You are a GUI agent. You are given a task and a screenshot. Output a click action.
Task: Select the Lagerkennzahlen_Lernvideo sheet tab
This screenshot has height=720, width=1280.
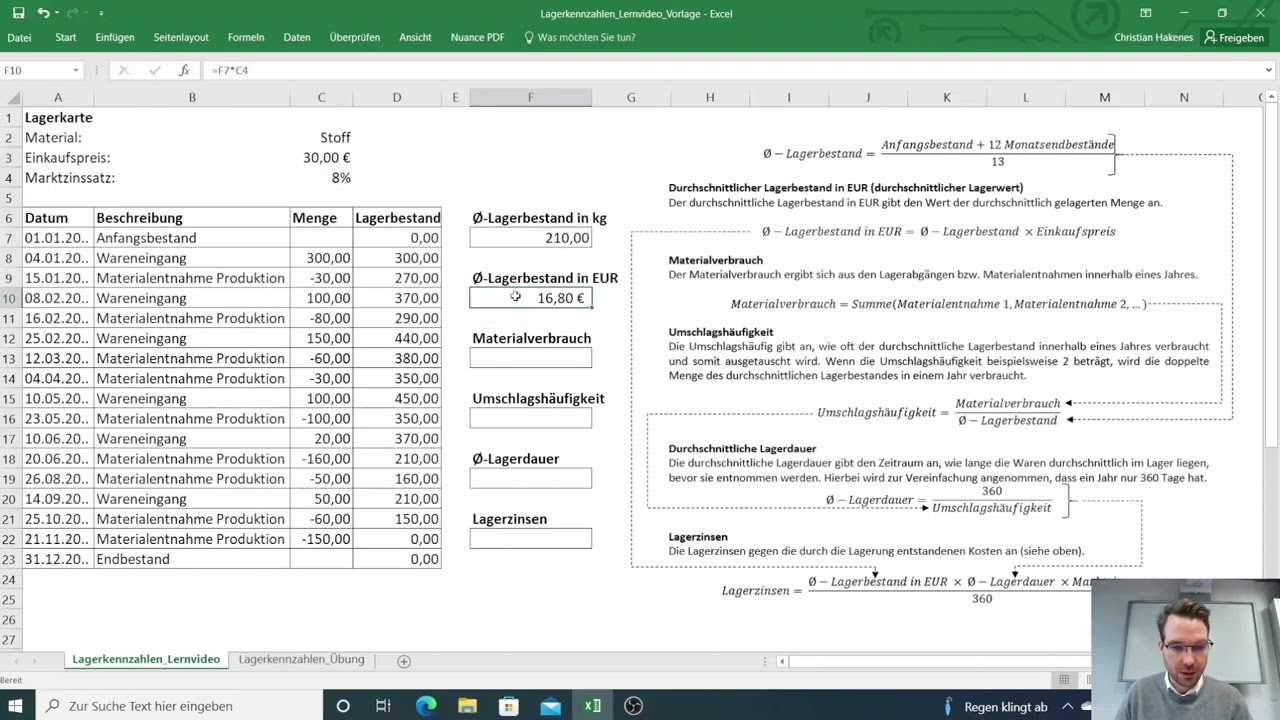(x=146, y=660)
